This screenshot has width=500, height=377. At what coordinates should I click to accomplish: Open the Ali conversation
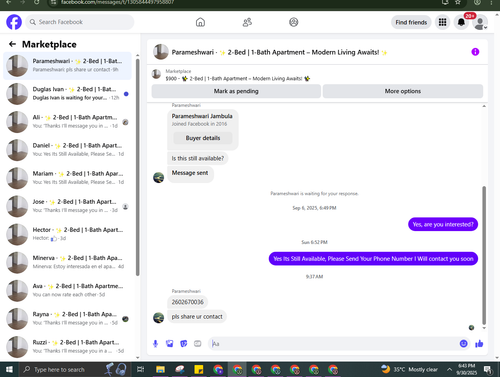(x=67, y=122)
